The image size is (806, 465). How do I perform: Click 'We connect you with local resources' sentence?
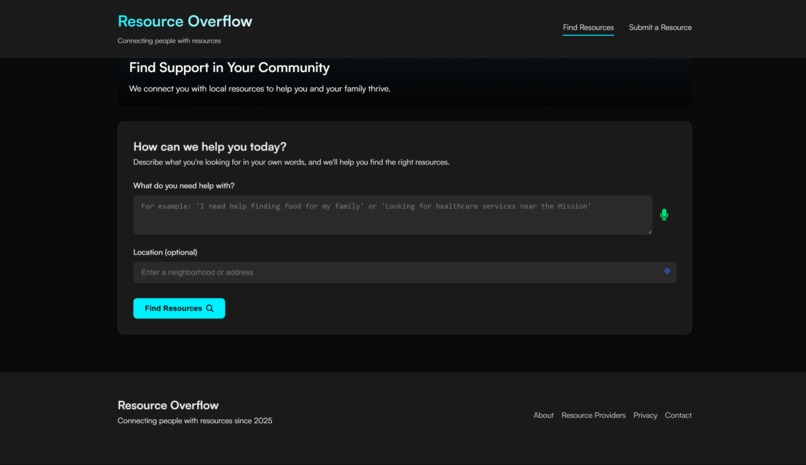(x=260, y=89)
